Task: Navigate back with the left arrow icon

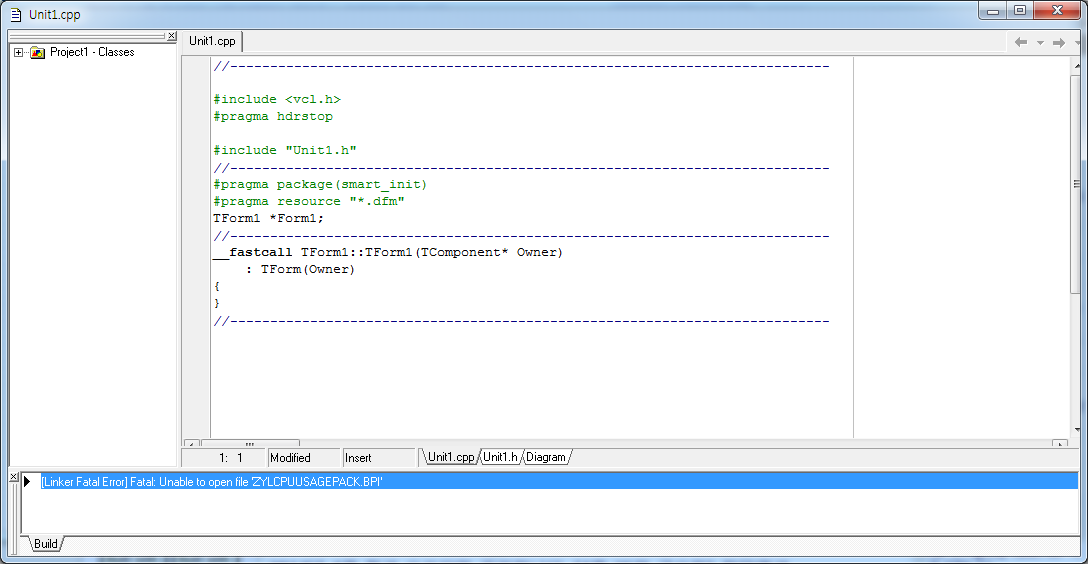Action: tap(1021, 42)
